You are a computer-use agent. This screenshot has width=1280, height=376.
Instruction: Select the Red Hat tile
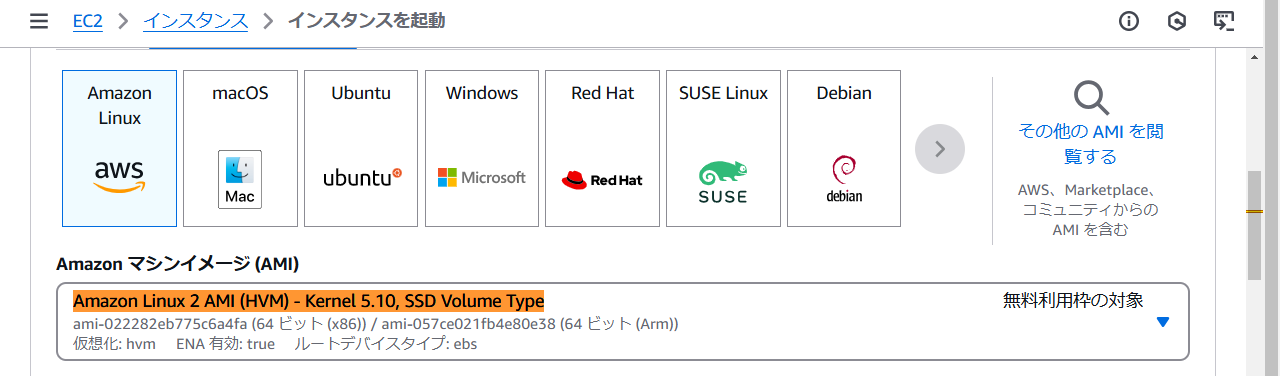tap(603, 149)
